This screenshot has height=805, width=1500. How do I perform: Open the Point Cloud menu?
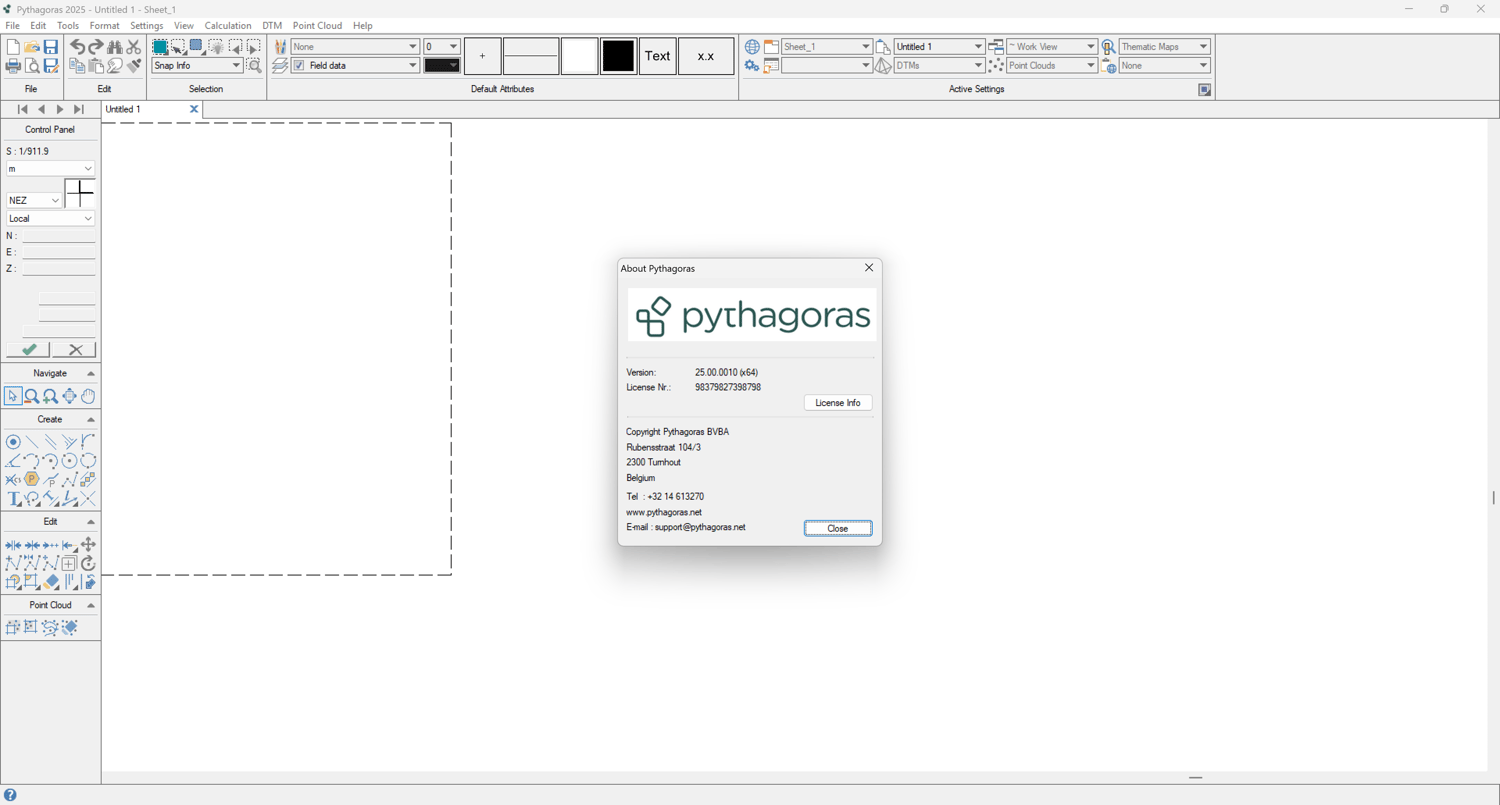click(x=317, y=26)
